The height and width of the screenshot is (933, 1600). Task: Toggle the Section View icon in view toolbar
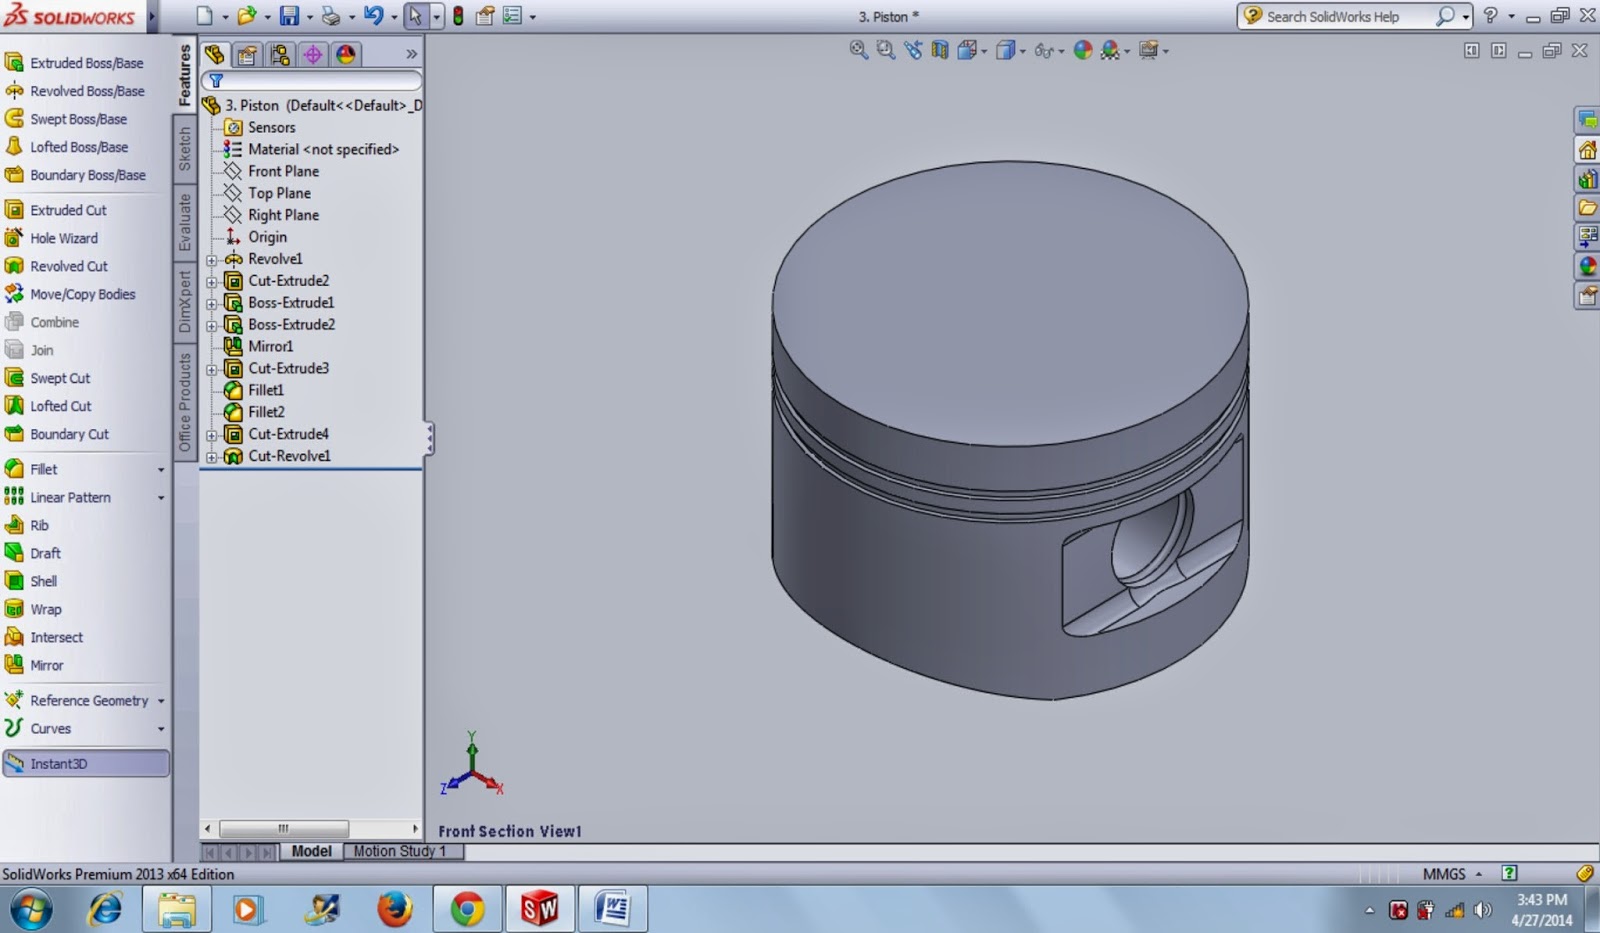pyautogui.click(x=939, y=50)
